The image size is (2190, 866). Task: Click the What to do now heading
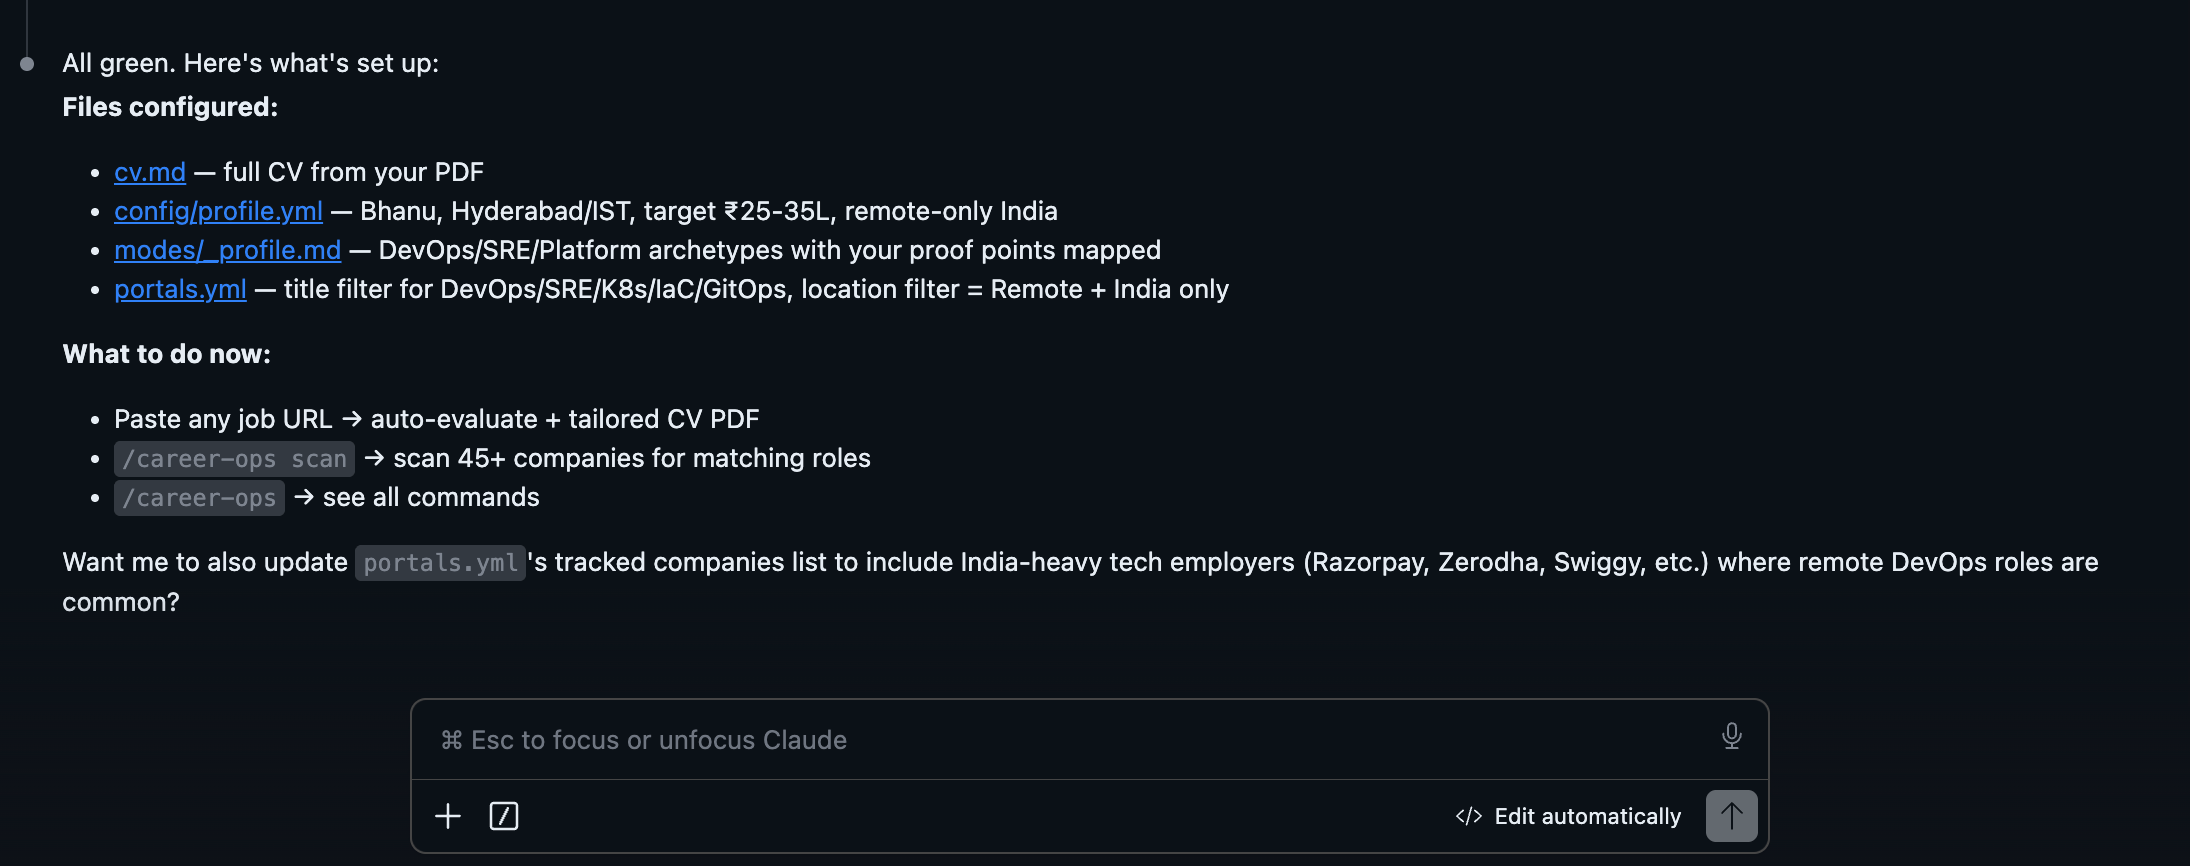tap(166, 354)
